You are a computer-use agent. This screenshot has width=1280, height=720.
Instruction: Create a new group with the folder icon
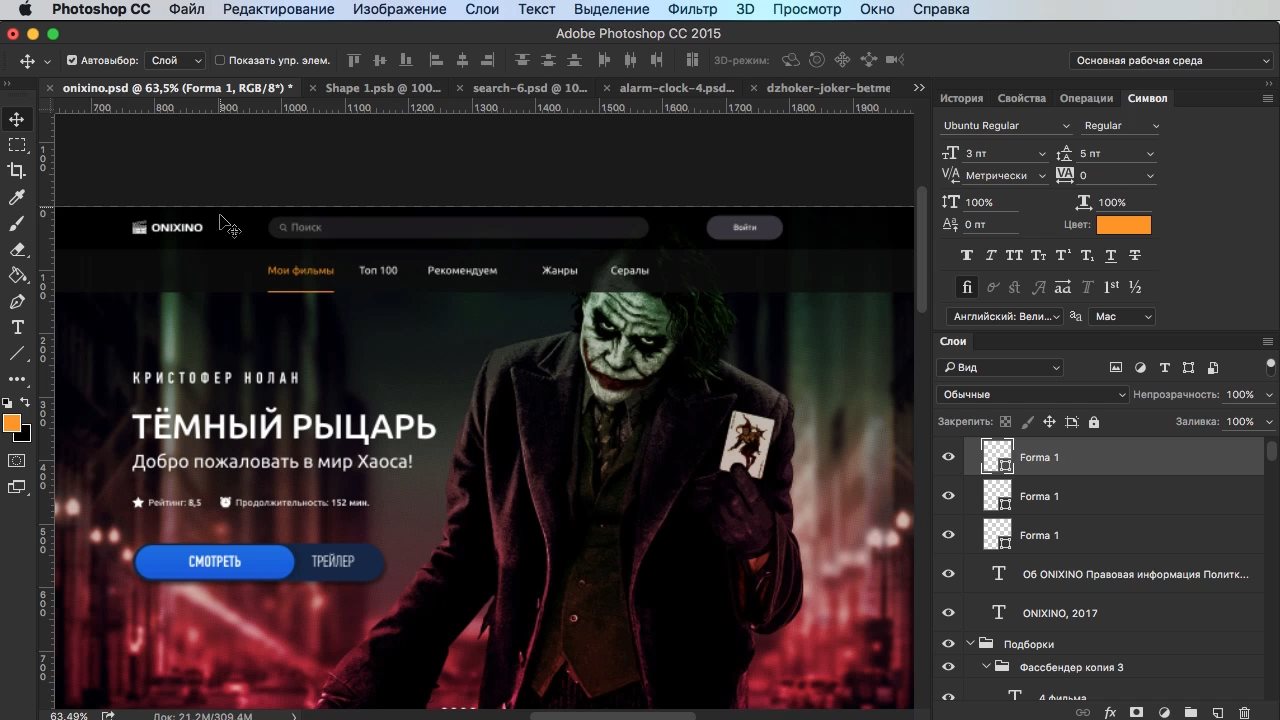click(x=1191, y=713)
